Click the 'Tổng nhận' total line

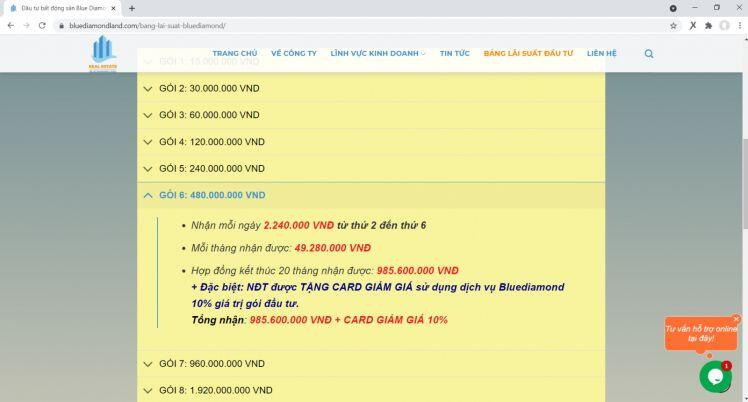click(319, 320)
